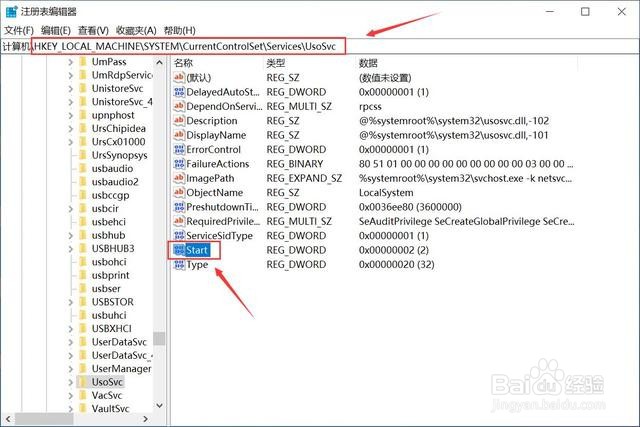Click the rpcss data cell
640x427 pixels.
pos(370,107)
